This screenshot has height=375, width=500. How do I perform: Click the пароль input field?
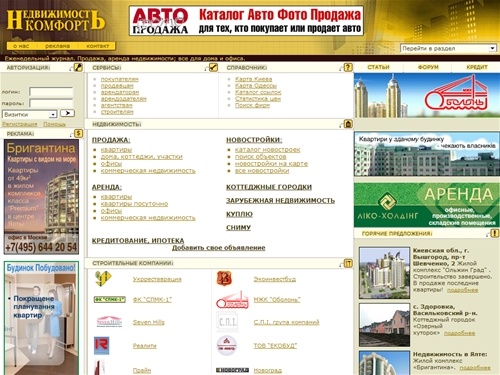click(x=51, y=103)
